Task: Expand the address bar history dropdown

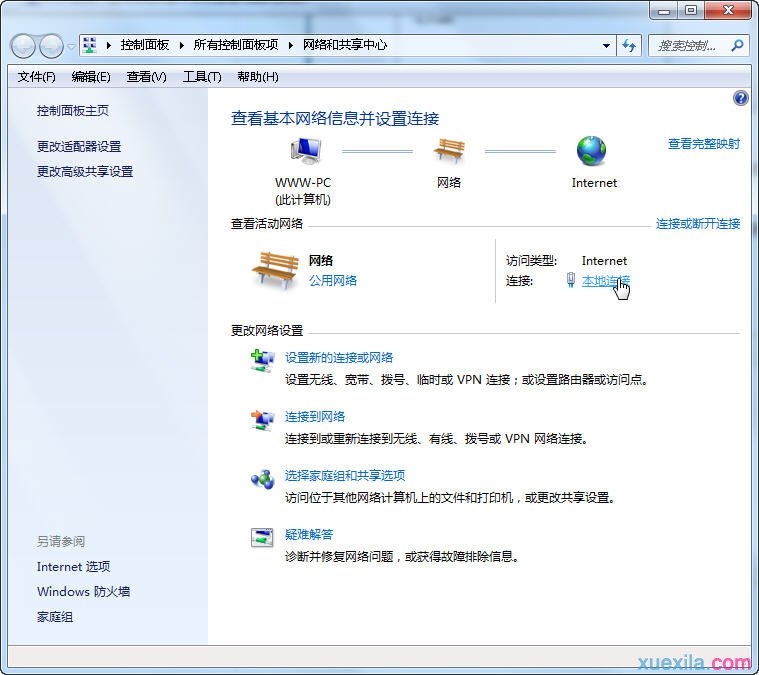Action: pos(606,46)
